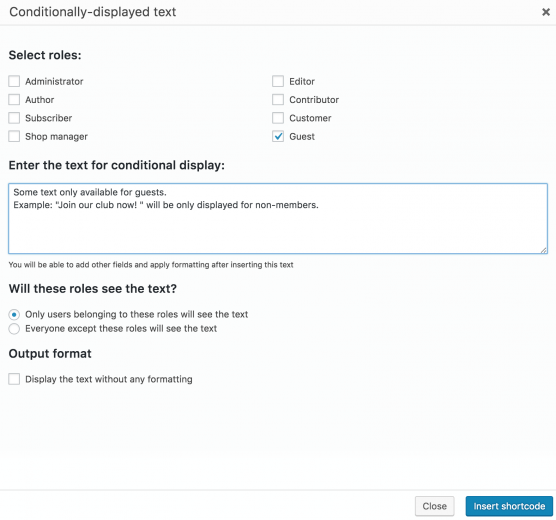Check the Author role checkbox

click(14, 100)
